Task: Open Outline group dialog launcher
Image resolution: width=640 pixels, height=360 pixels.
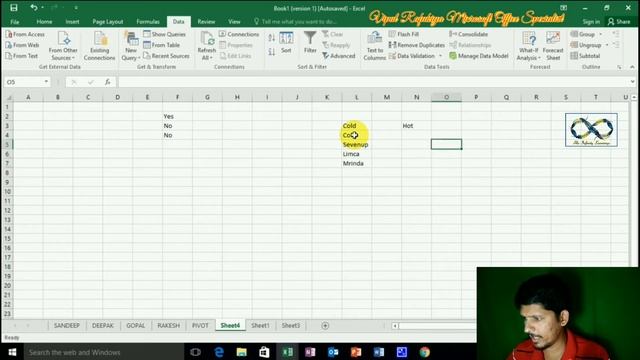Action: 619,67
